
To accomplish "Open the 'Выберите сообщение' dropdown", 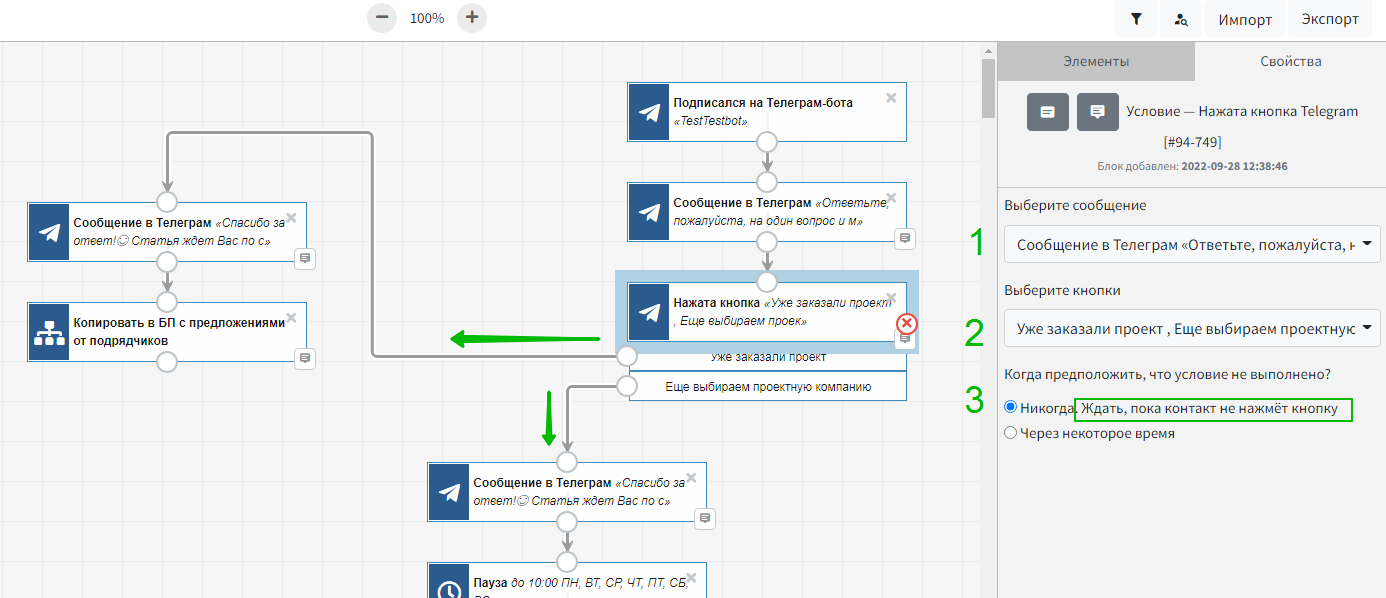I will coord(1191,244).
